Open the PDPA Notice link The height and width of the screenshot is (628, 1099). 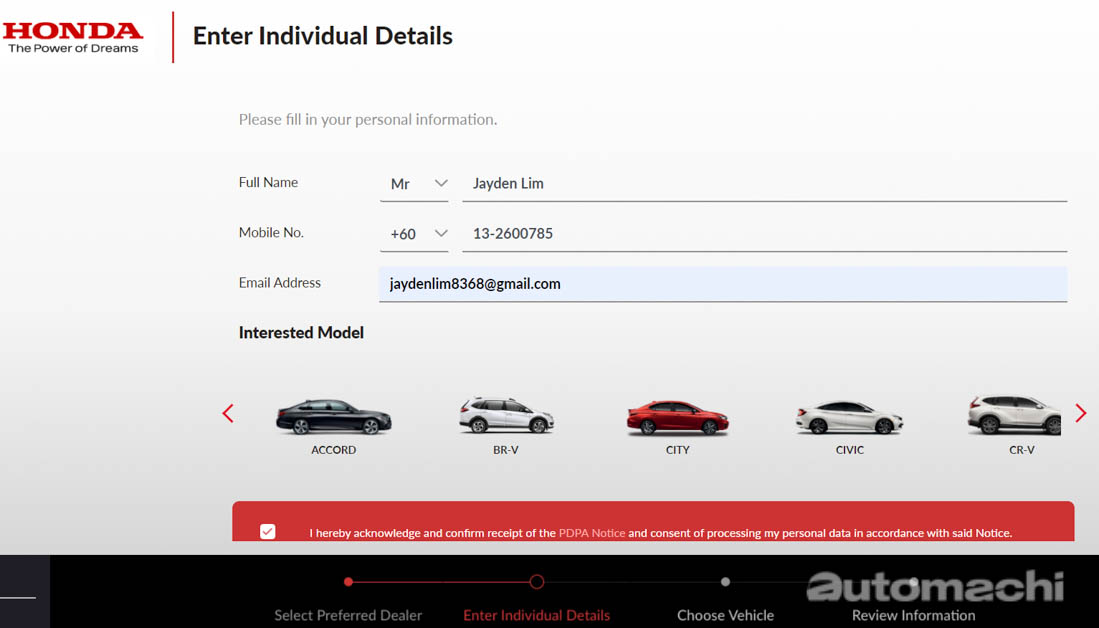coord(592,533)
